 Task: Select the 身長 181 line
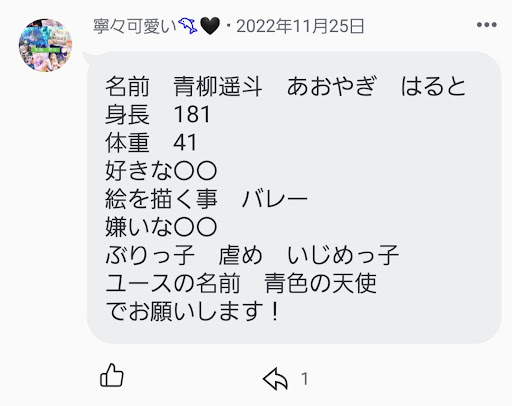pos(158,114)
